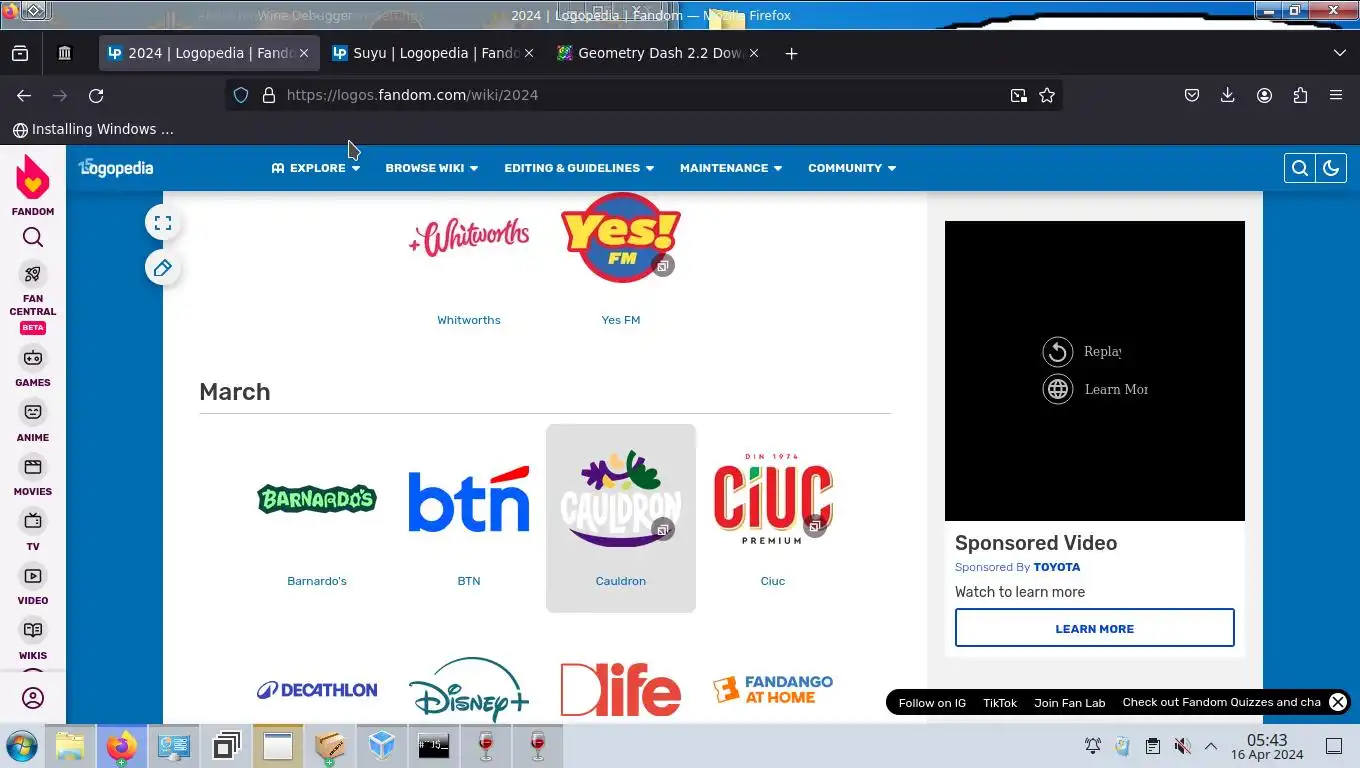The width and height of the screenshot is (1360, 768).
Task: Open Fan Central rocket icon
Action: (33, 274)
